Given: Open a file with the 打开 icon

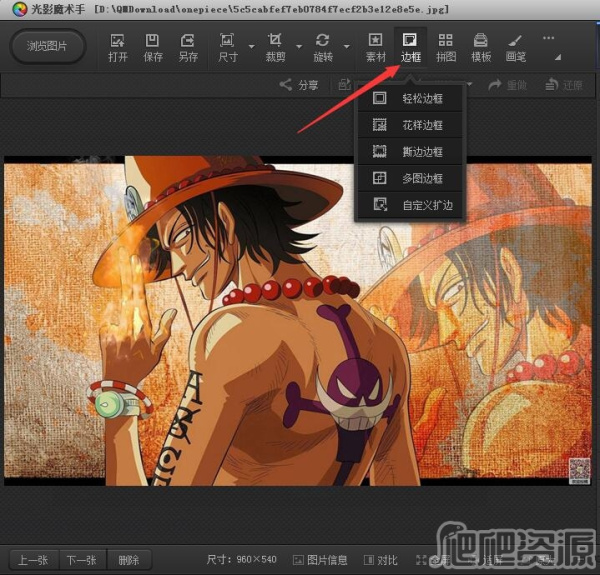Looking at the screenshot, I should (x=117, y=48).
